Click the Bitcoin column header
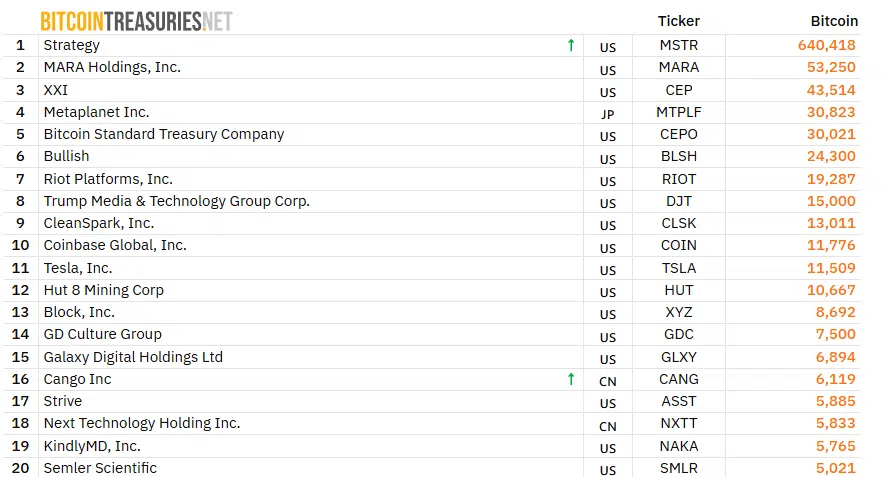Image resolution: width=889 pixels, height=477 pixels. click(x=834, y=21)
